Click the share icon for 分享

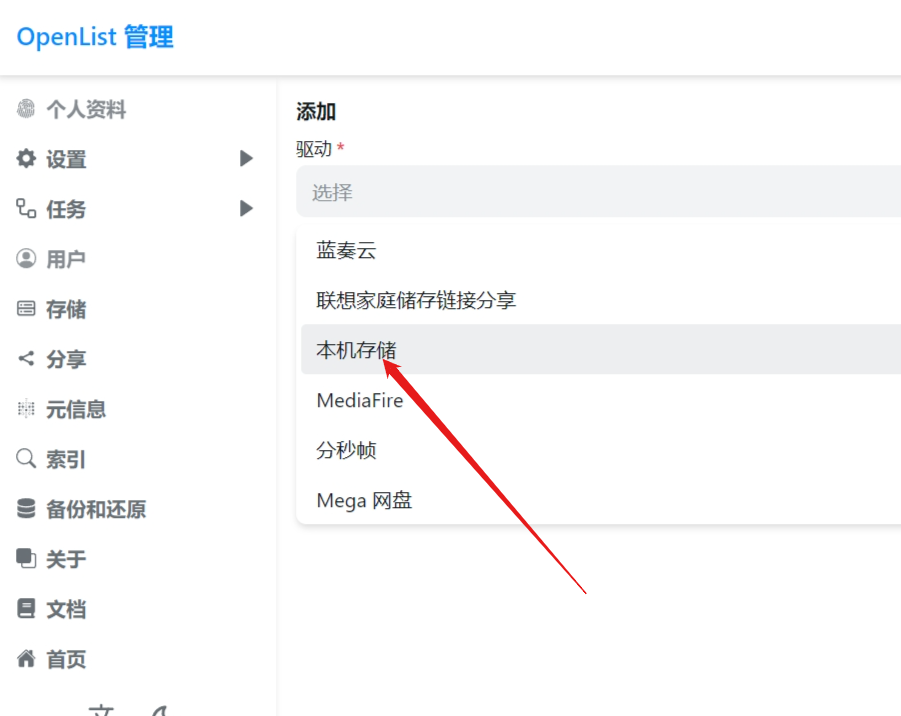tap(26, 359)
